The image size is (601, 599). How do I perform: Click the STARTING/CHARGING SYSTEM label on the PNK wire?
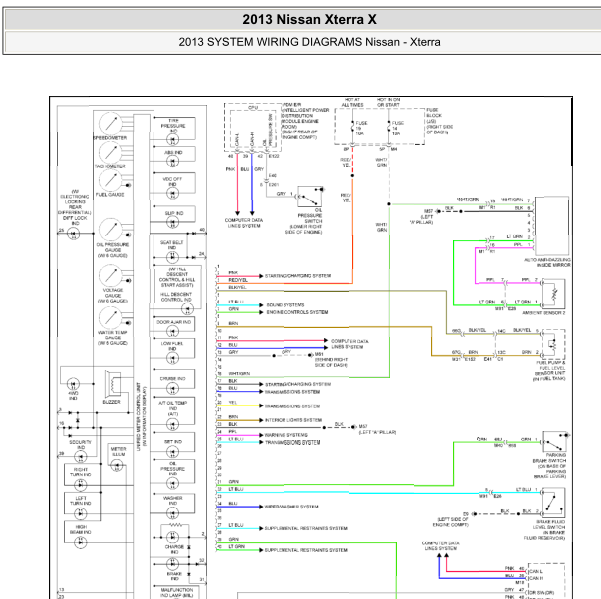pyautogui.click(x=298, y=276)
